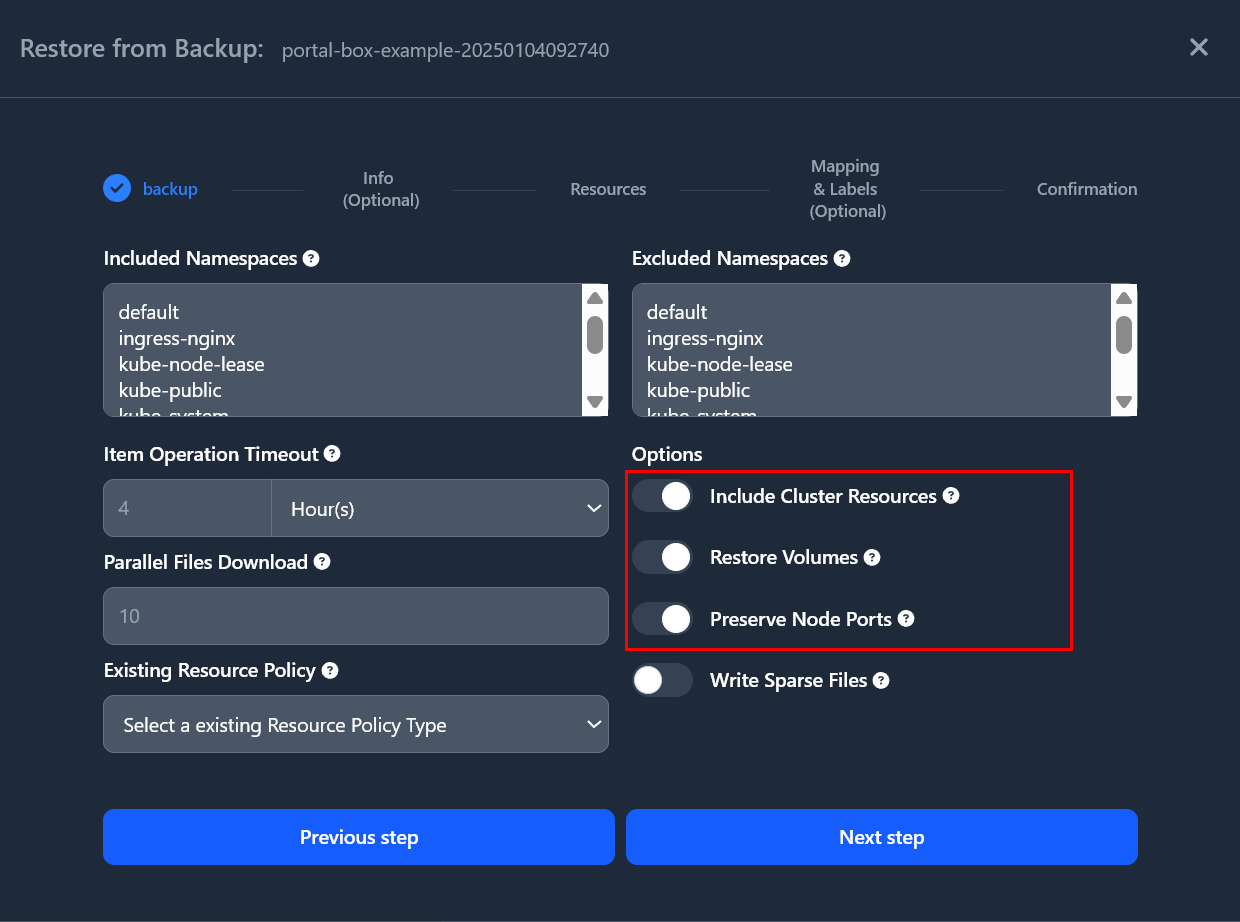
Task: Go to the Resources wizard step
Action: coord(608,189)
